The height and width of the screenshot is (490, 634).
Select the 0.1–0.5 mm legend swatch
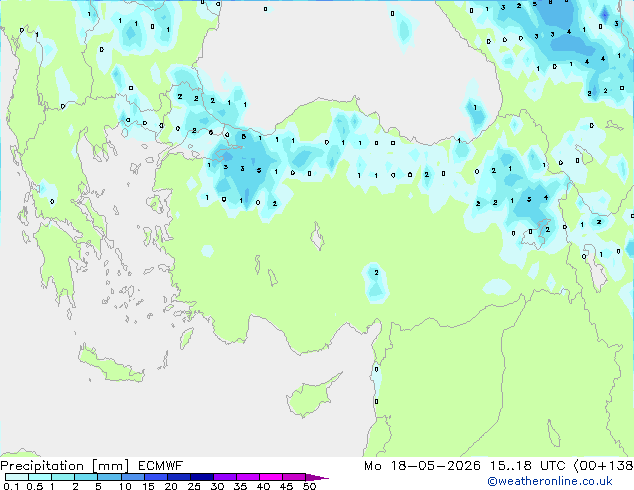17,477
